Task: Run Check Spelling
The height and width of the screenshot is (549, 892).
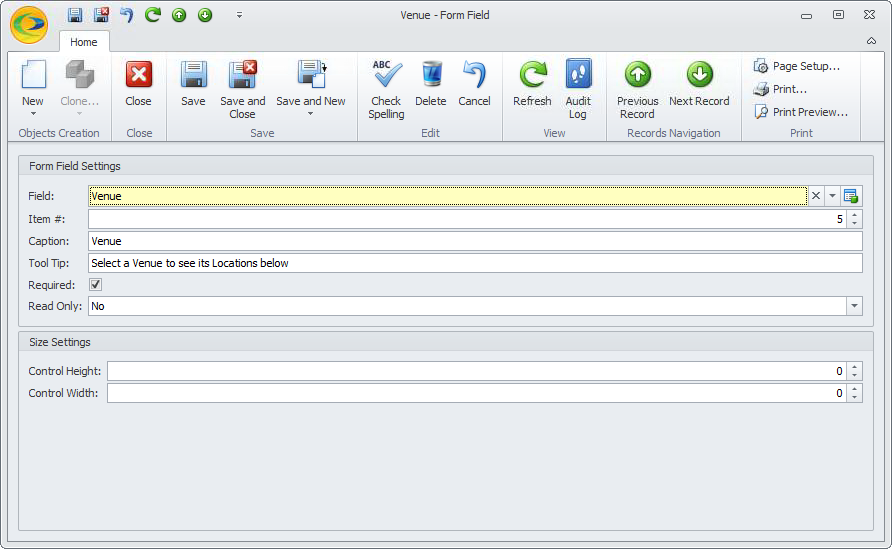Action: point(386,90)
